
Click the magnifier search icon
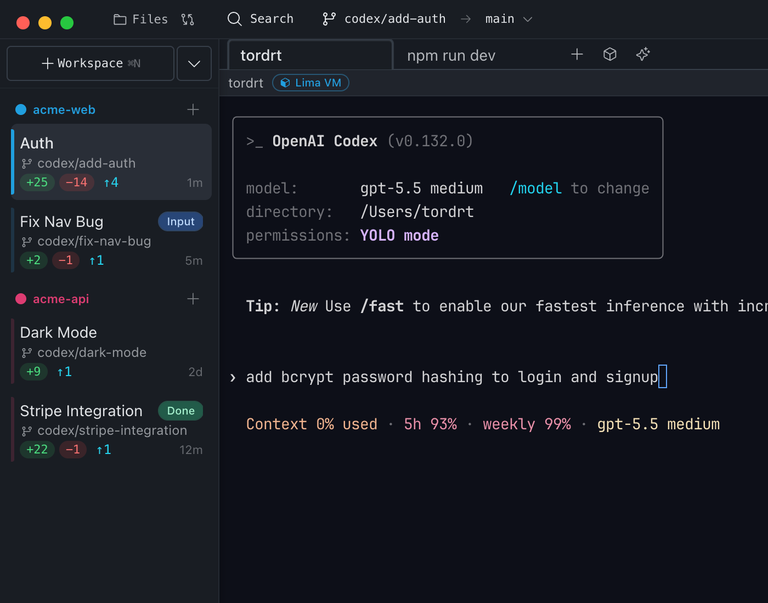(x=235, y=19)
